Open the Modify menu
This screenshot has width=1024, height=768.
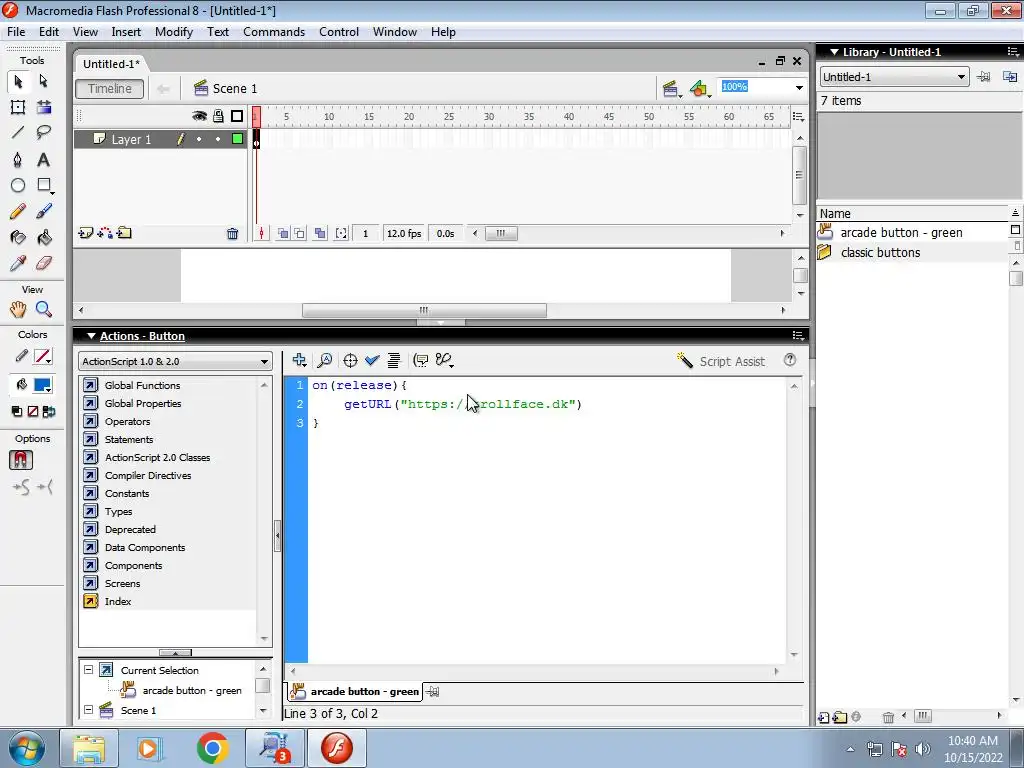pyautogui.click(x=174, y=32)
